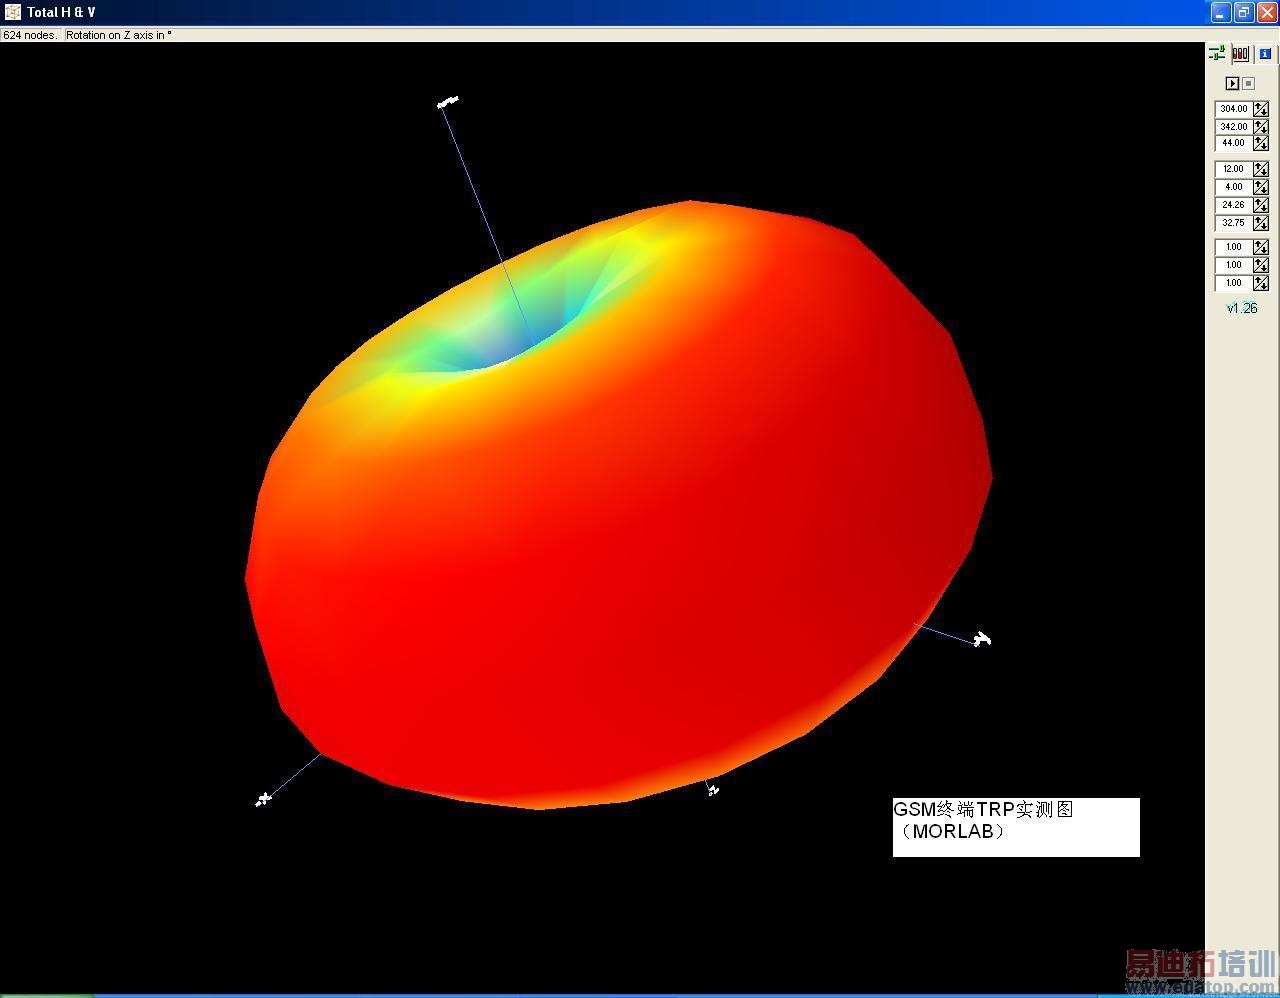
Task: Click the arrows stepper beside 24.26
Action: [1261, 205]
